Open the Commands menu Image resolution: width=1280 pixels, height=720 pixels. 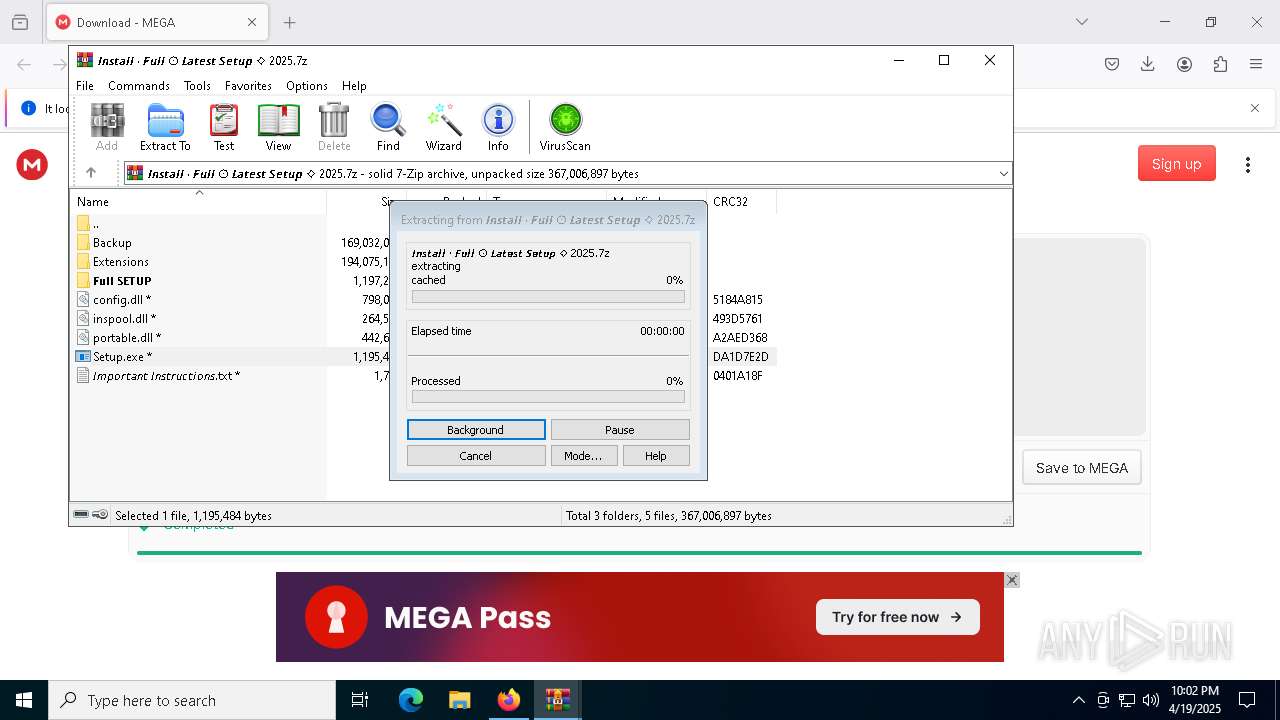pyautogui.click(x=139, y=86)
